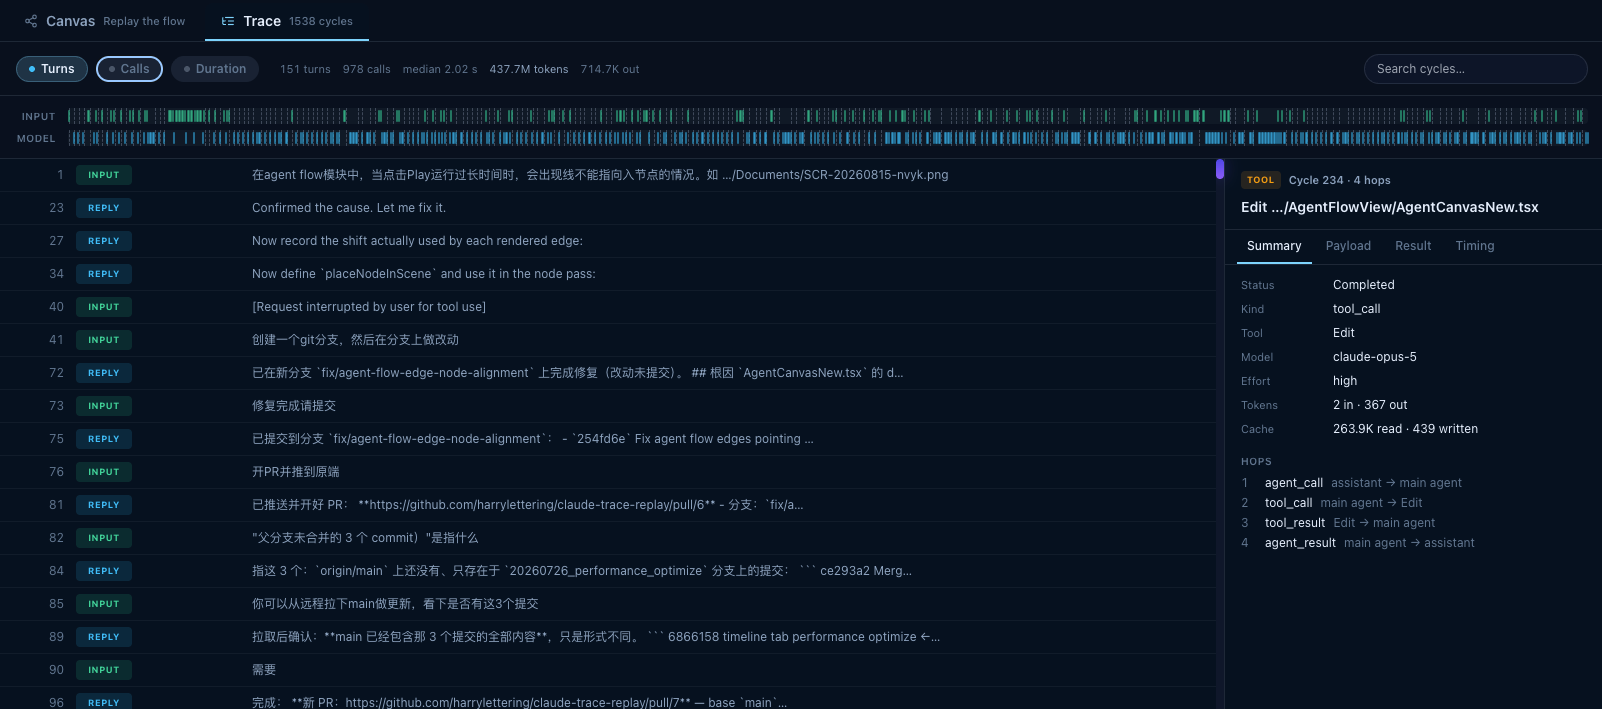The image size is (1602, 709).
Task: Switch to the Trace tab
Action: tap(287, 21)
